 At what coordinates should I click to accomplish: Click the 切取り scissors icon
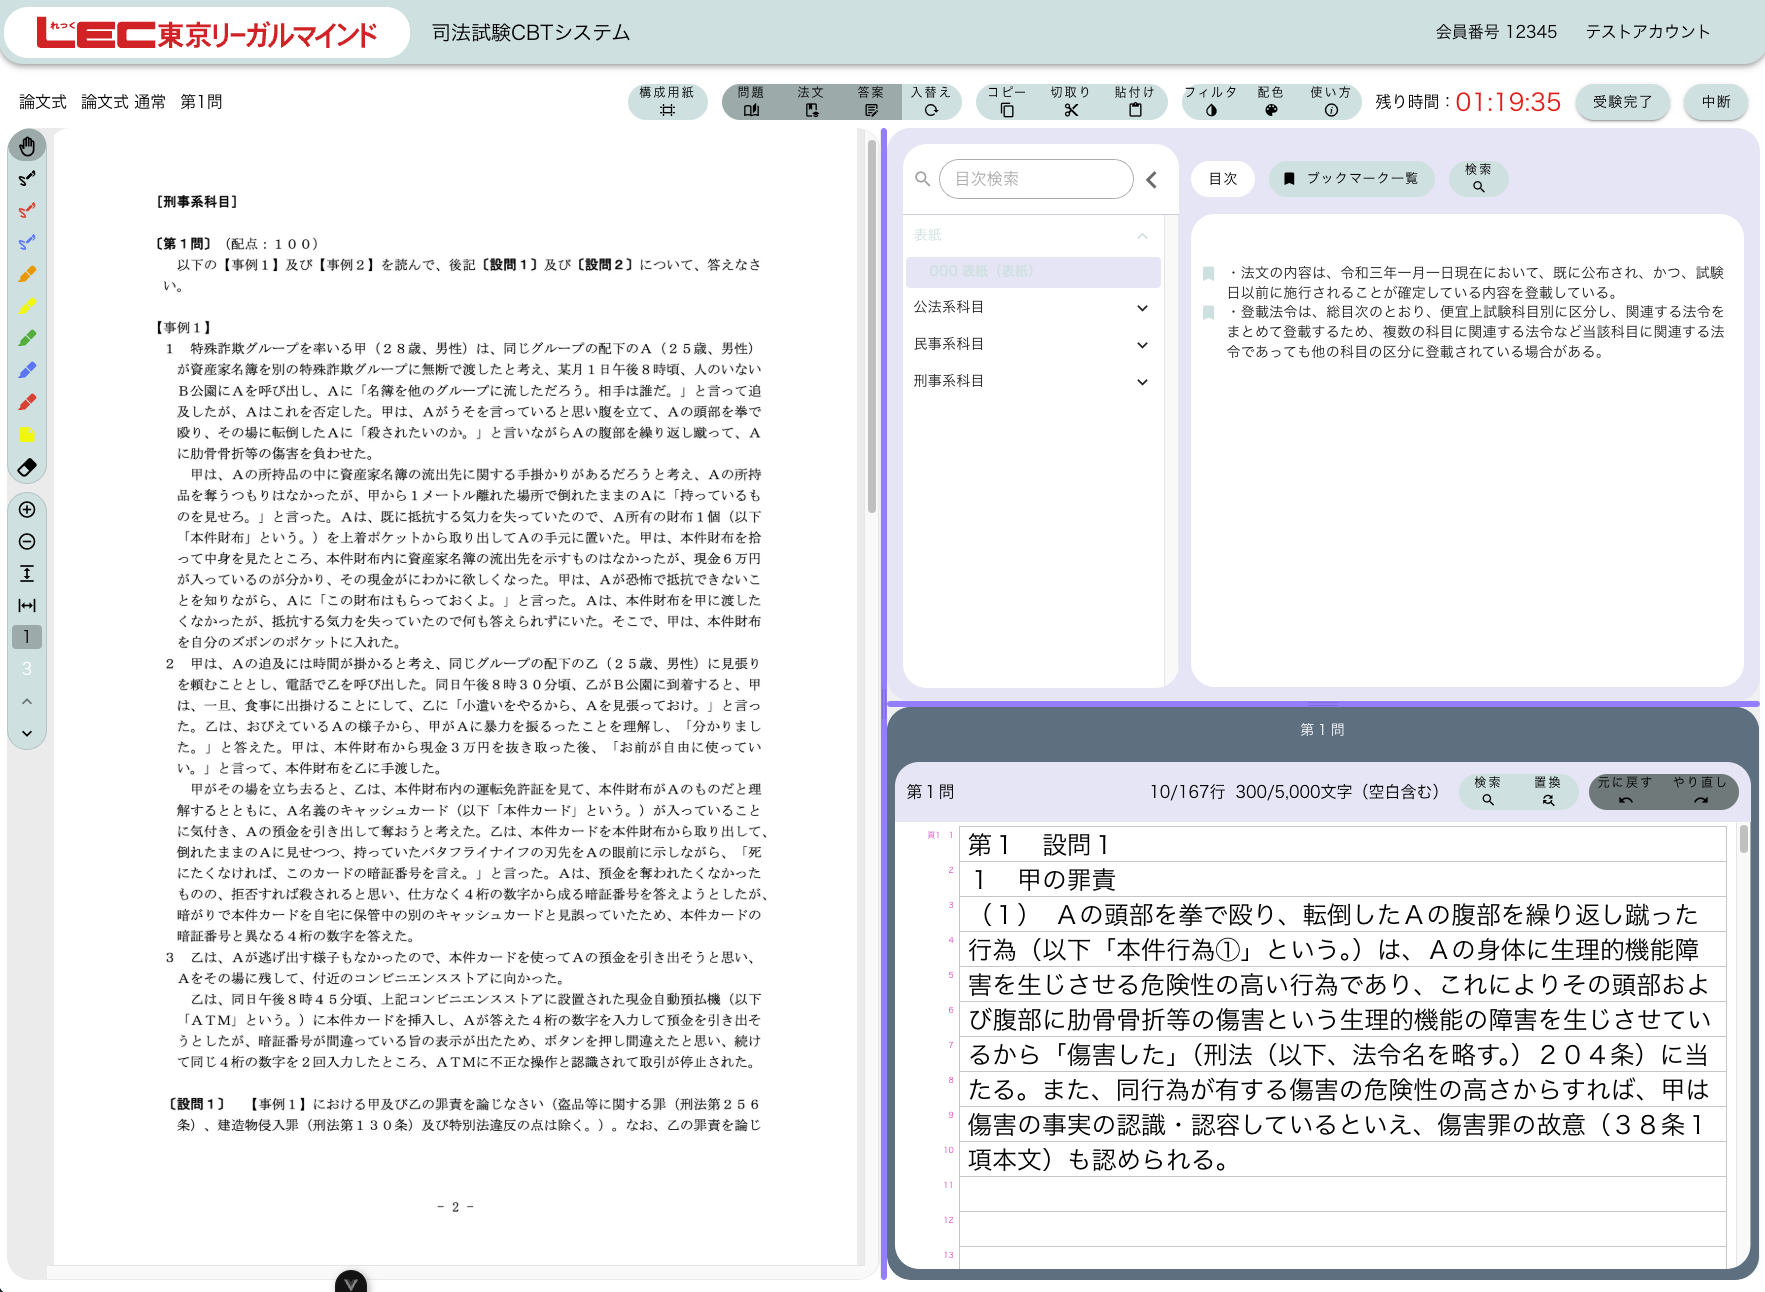click(x=1070, y=102)
